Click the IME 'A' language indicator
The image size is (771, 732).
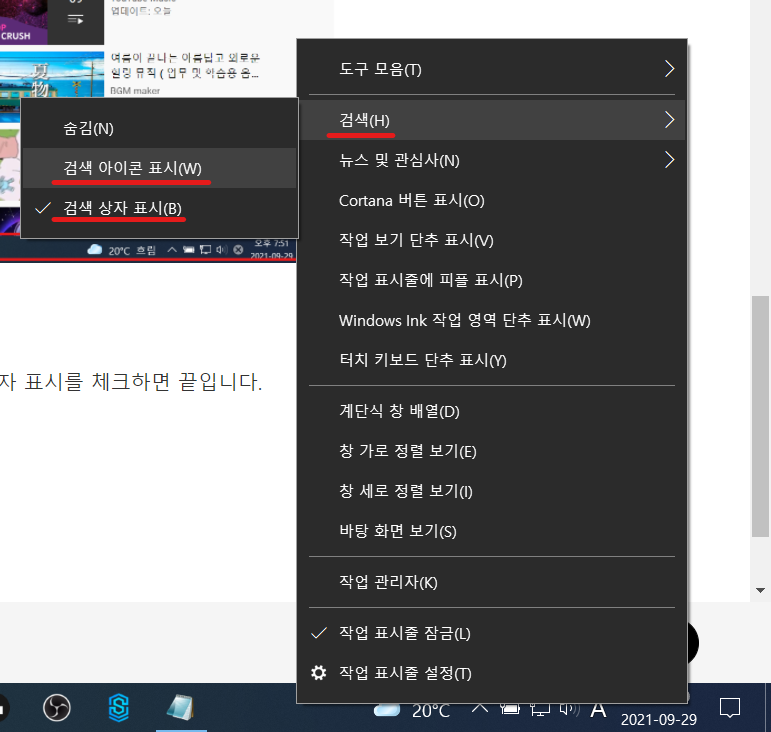598,710
